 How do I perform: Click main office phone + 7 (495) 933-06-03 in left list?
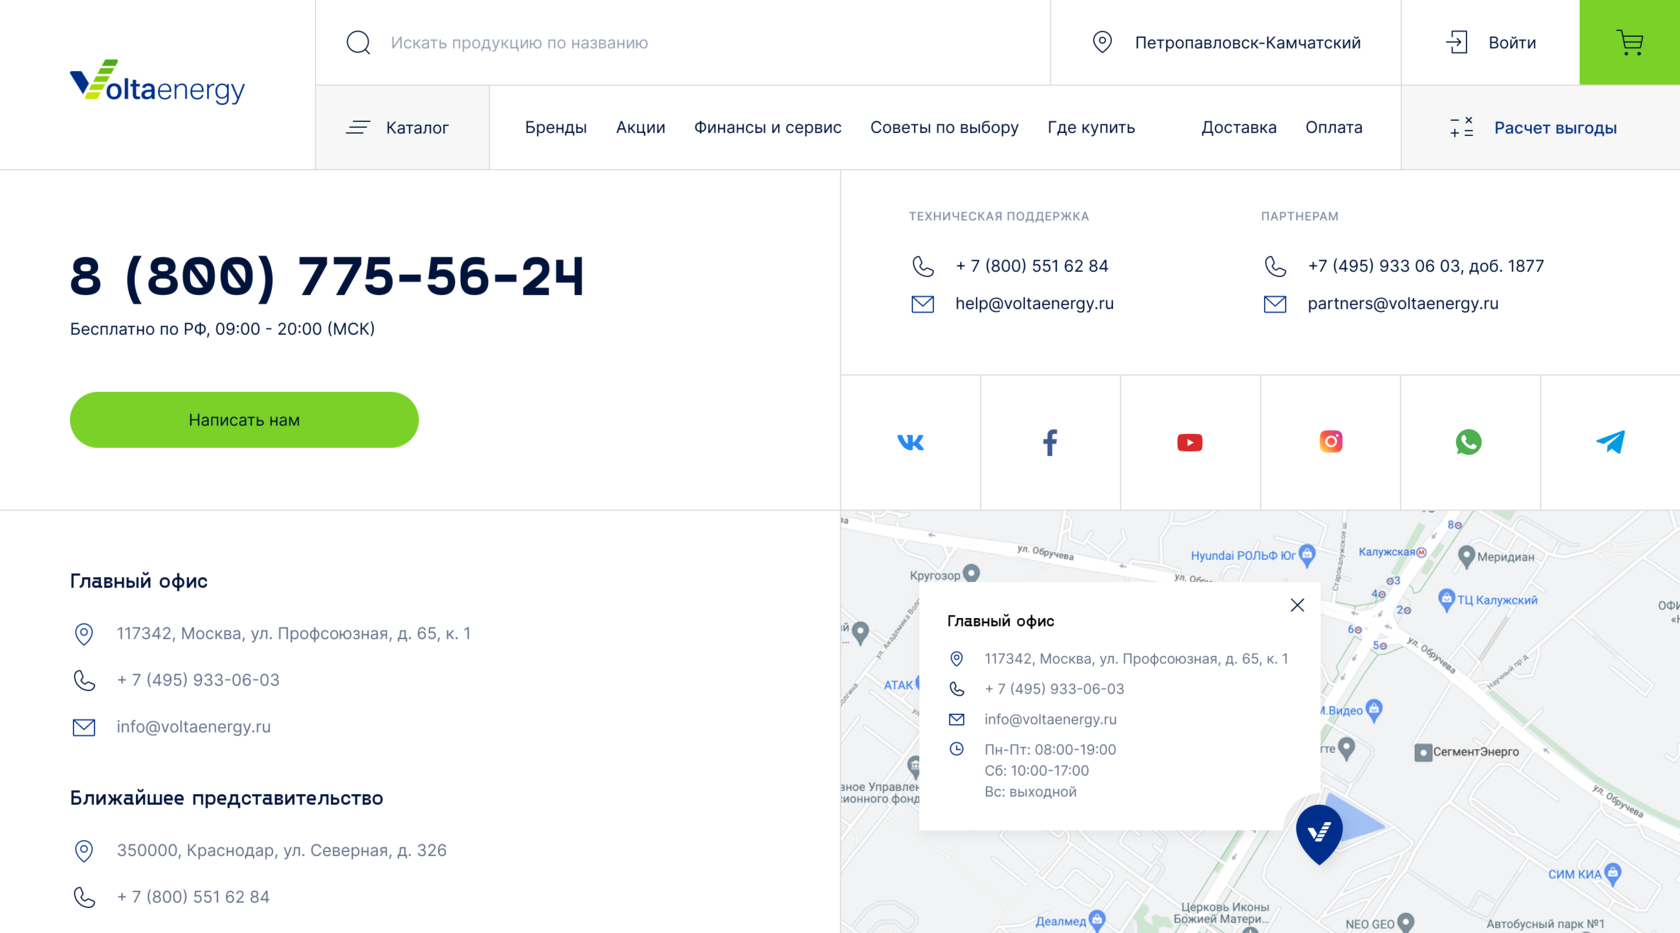tap(198, 680)
